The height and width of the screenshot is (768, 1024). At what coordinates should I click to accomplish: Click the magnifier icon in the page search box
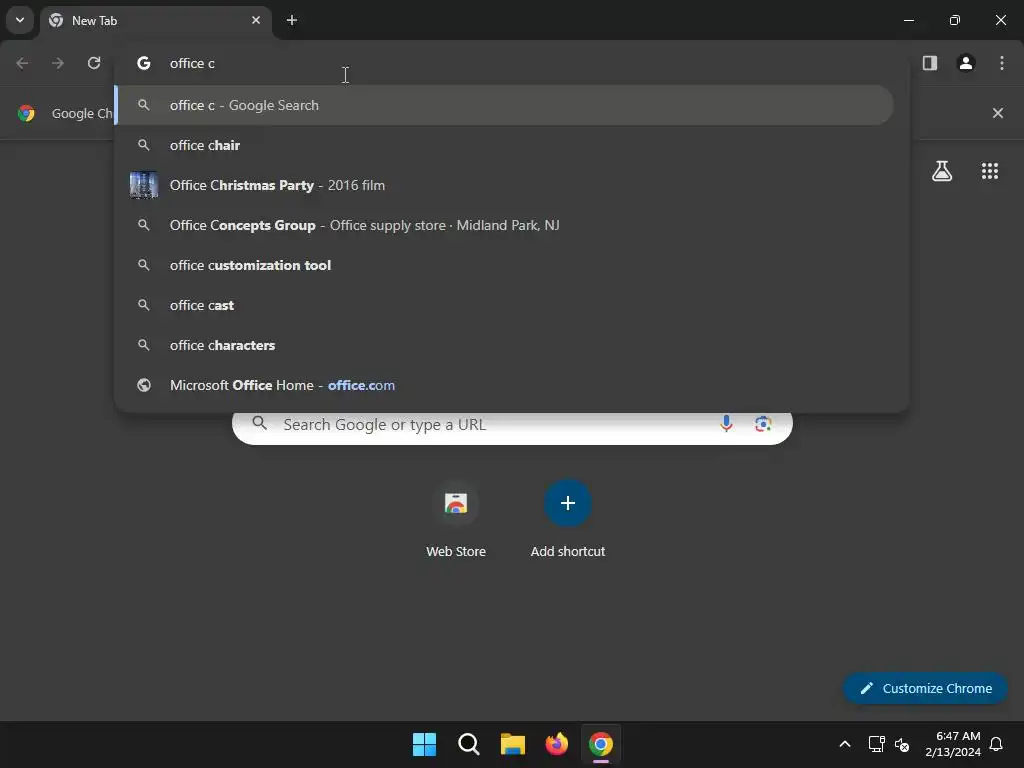tap(259, 423)
